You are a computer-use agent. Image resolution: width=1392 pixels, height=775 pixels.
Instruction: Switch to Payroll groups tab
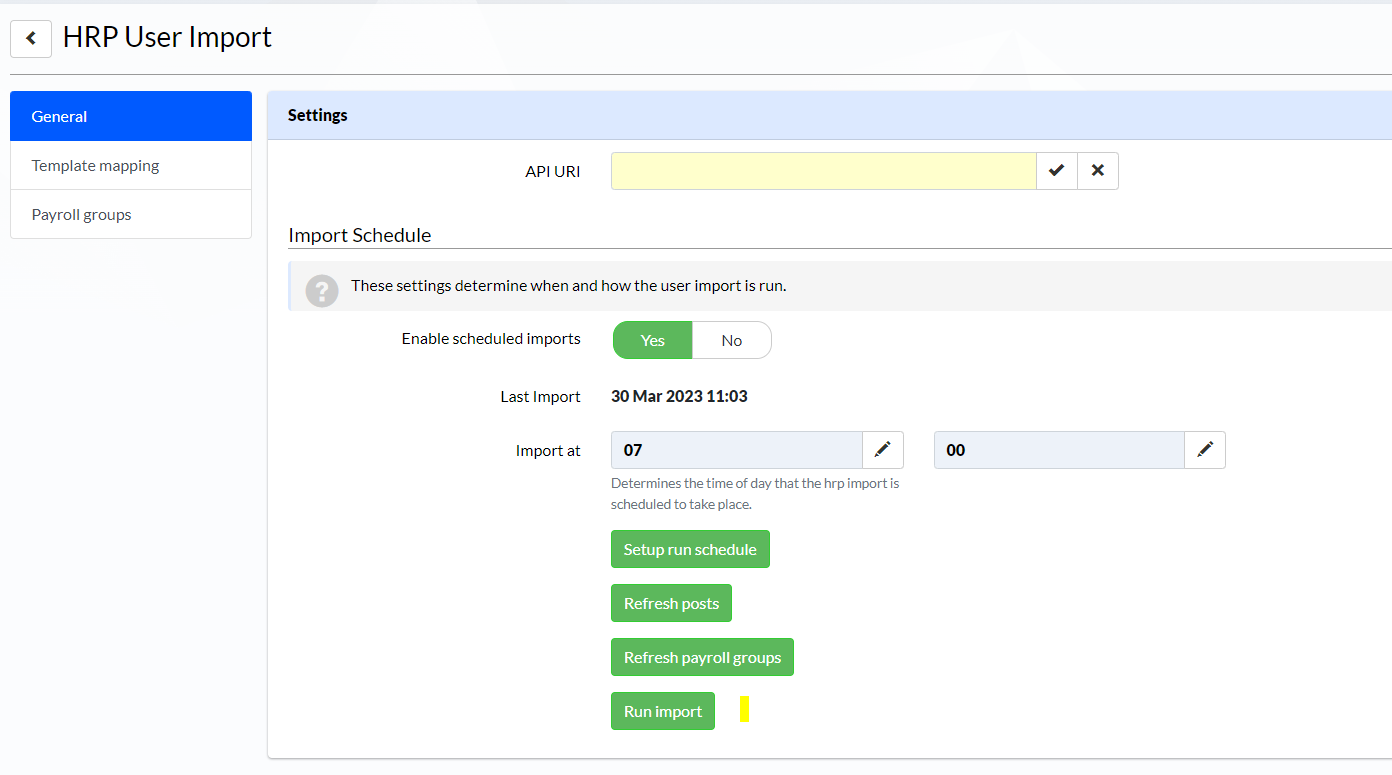coord(131,214)
